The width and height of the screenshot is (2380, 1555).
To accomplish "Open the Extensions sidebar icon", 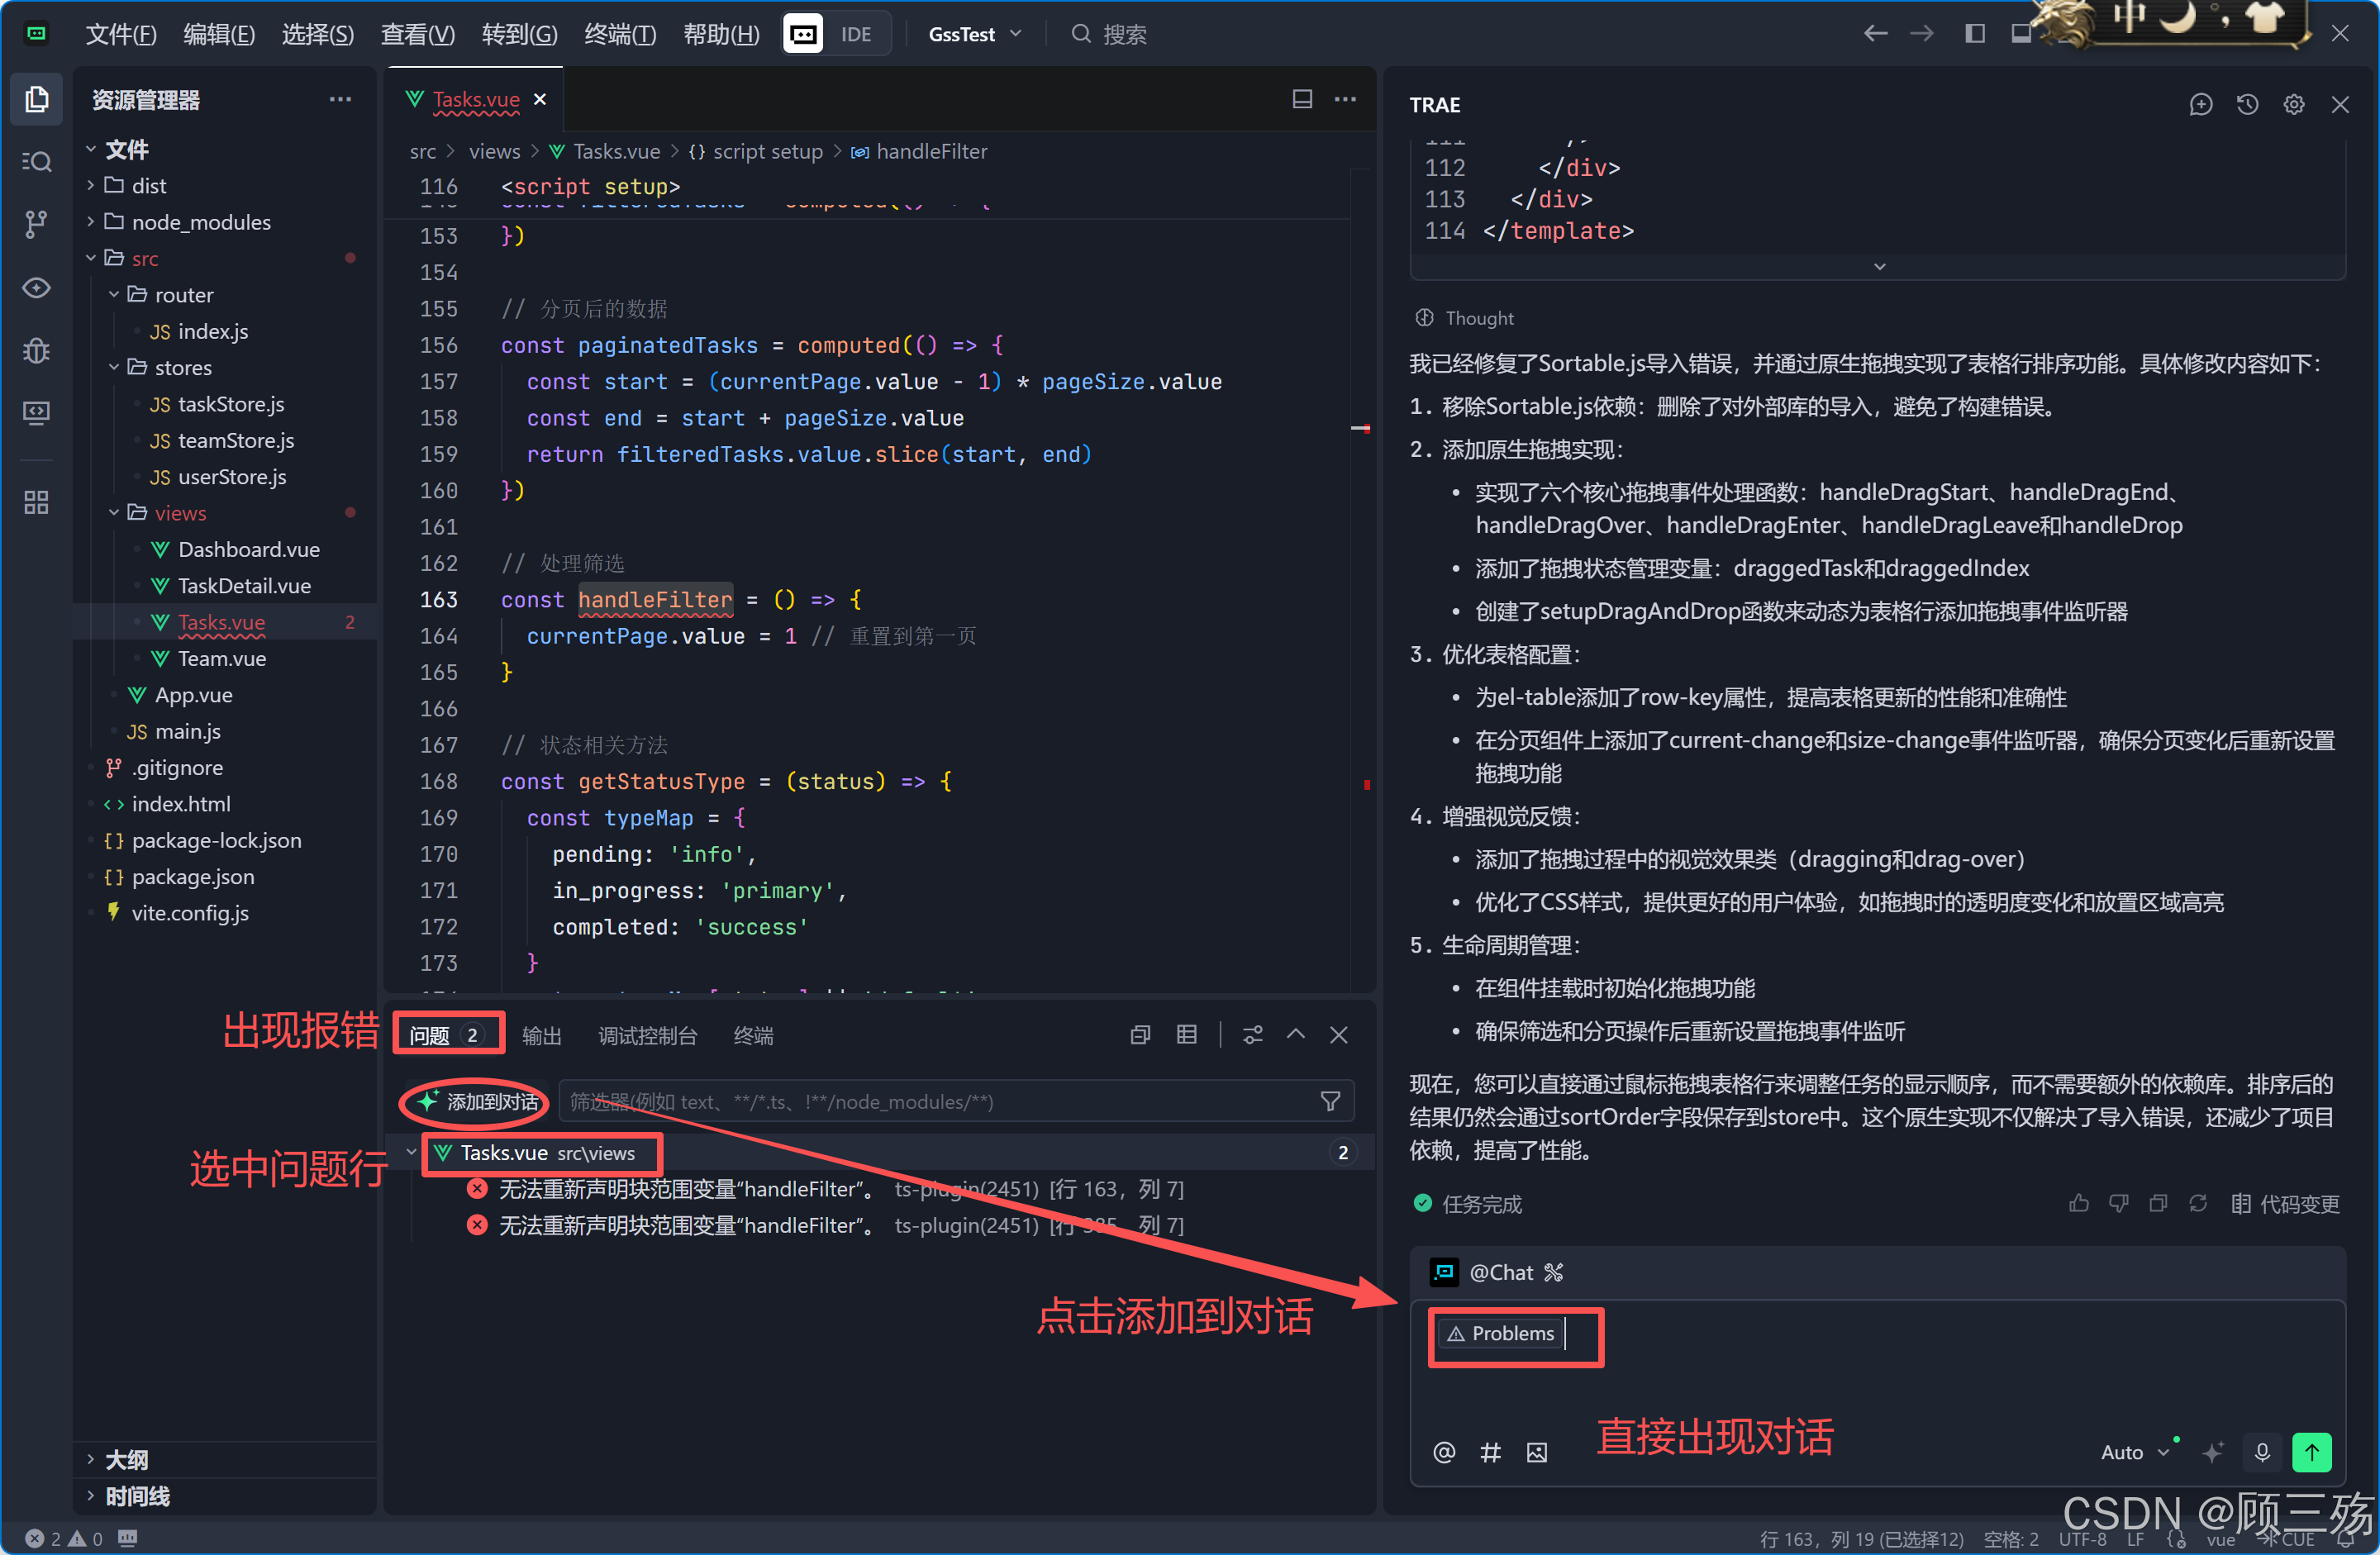I will coord(36,502).
